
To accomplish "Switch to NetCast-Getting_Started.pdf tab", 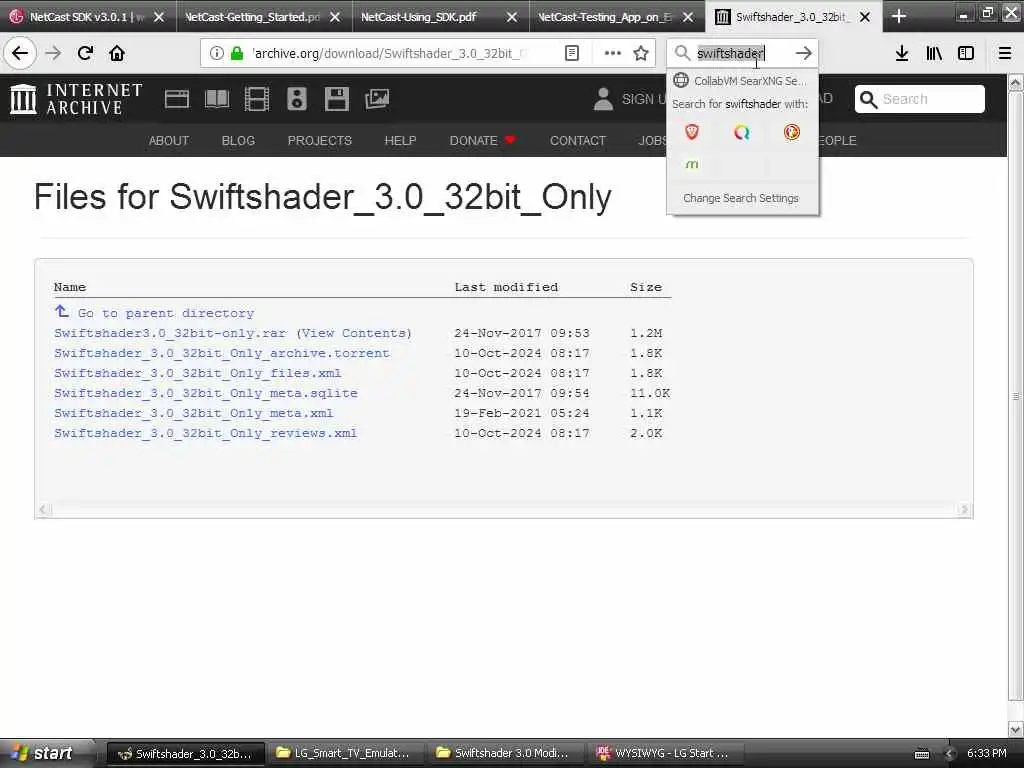I will (253, 17).
